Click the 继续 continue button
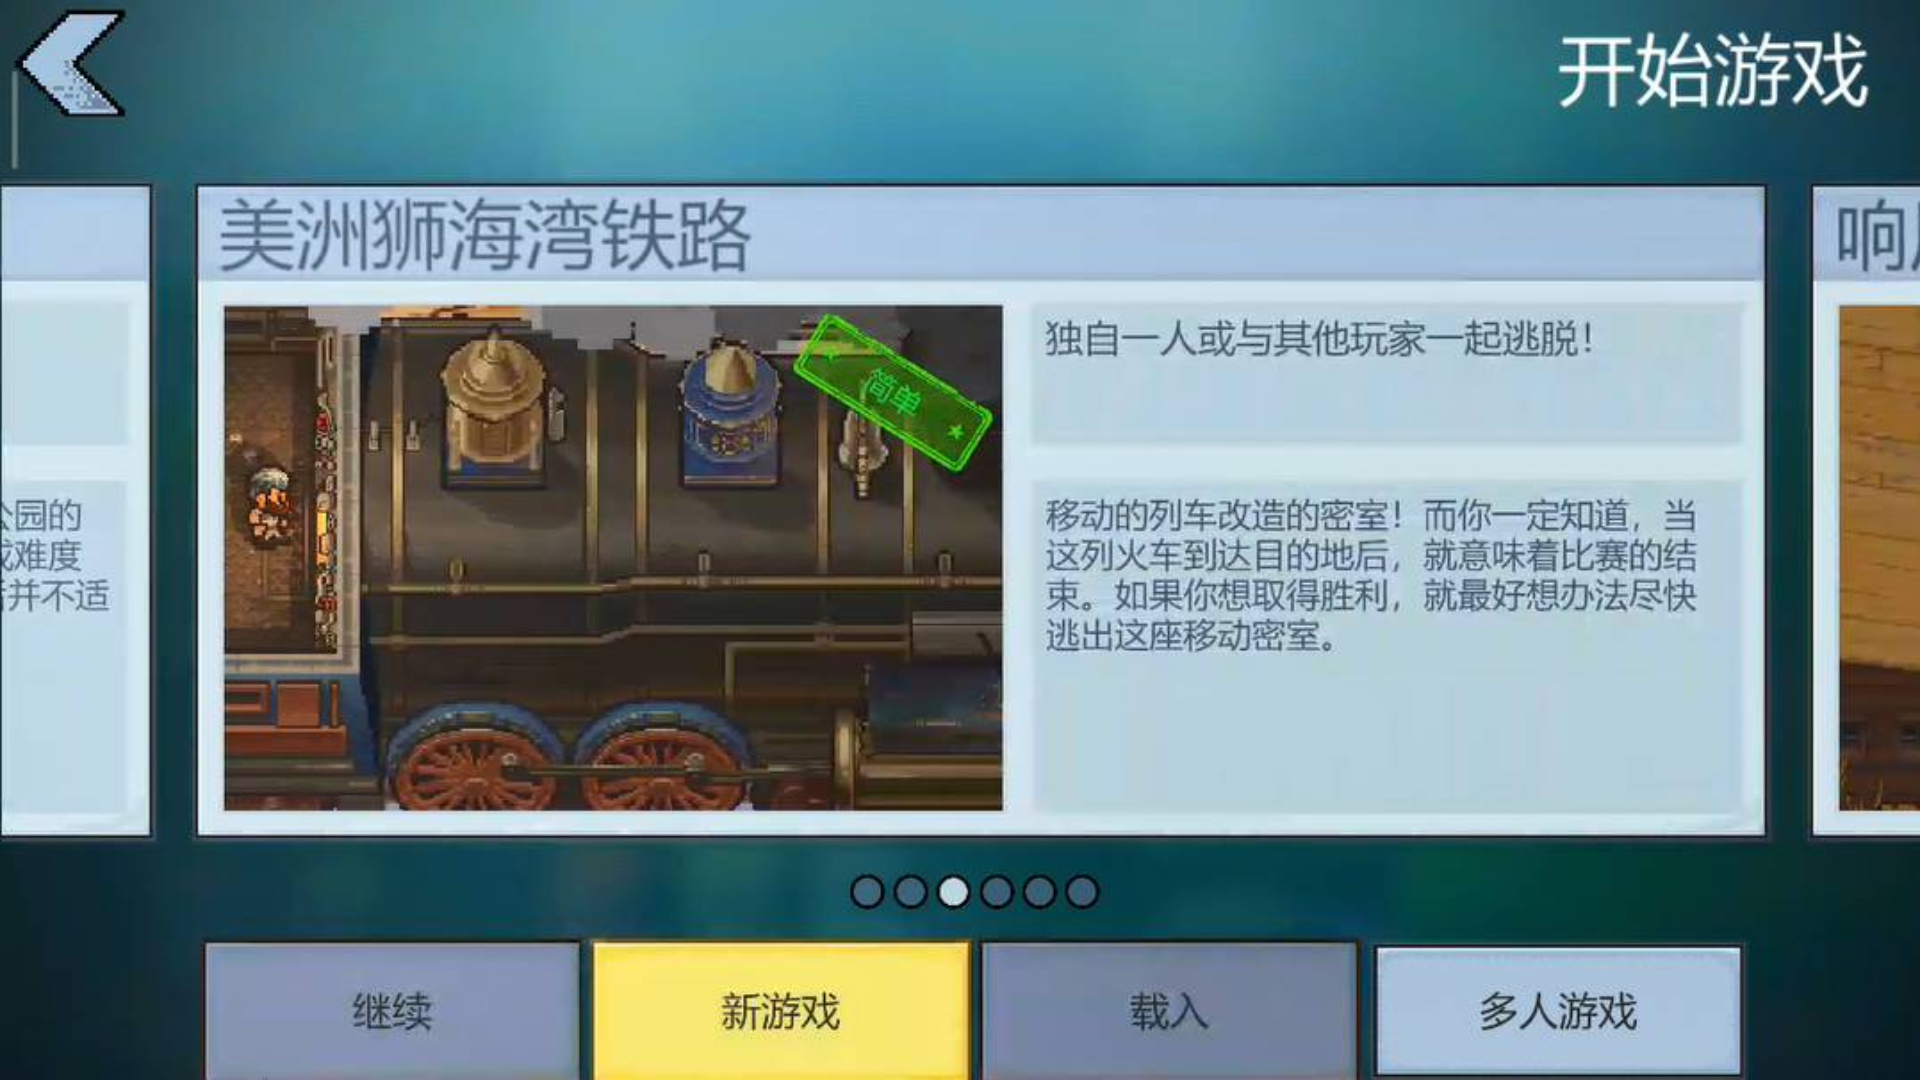This screenshot has width=1920, height=1080. [x=392, y=1011]
